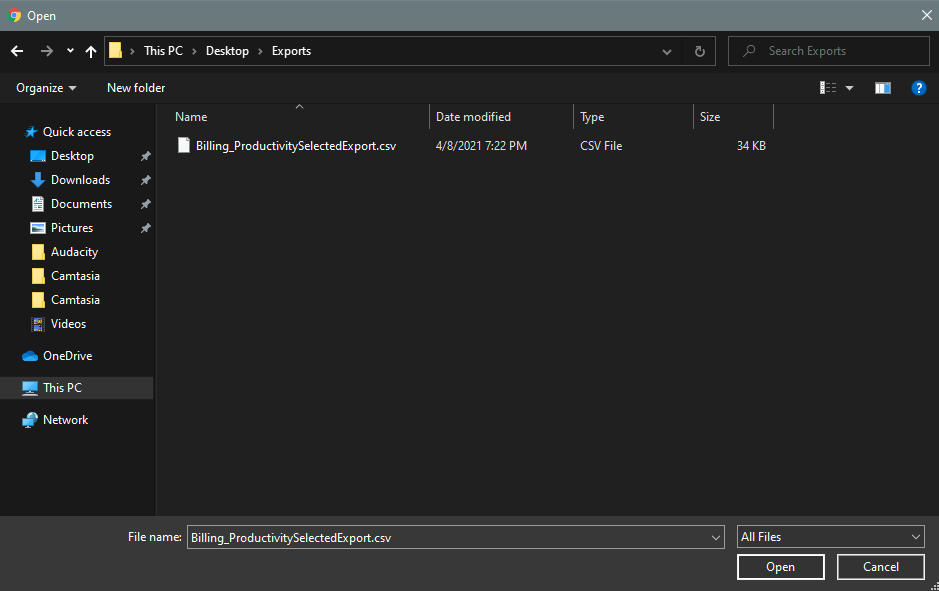Screen dimensions: 939x591
Task: Select OneDrive in the navigation pane
Action: 67,356
